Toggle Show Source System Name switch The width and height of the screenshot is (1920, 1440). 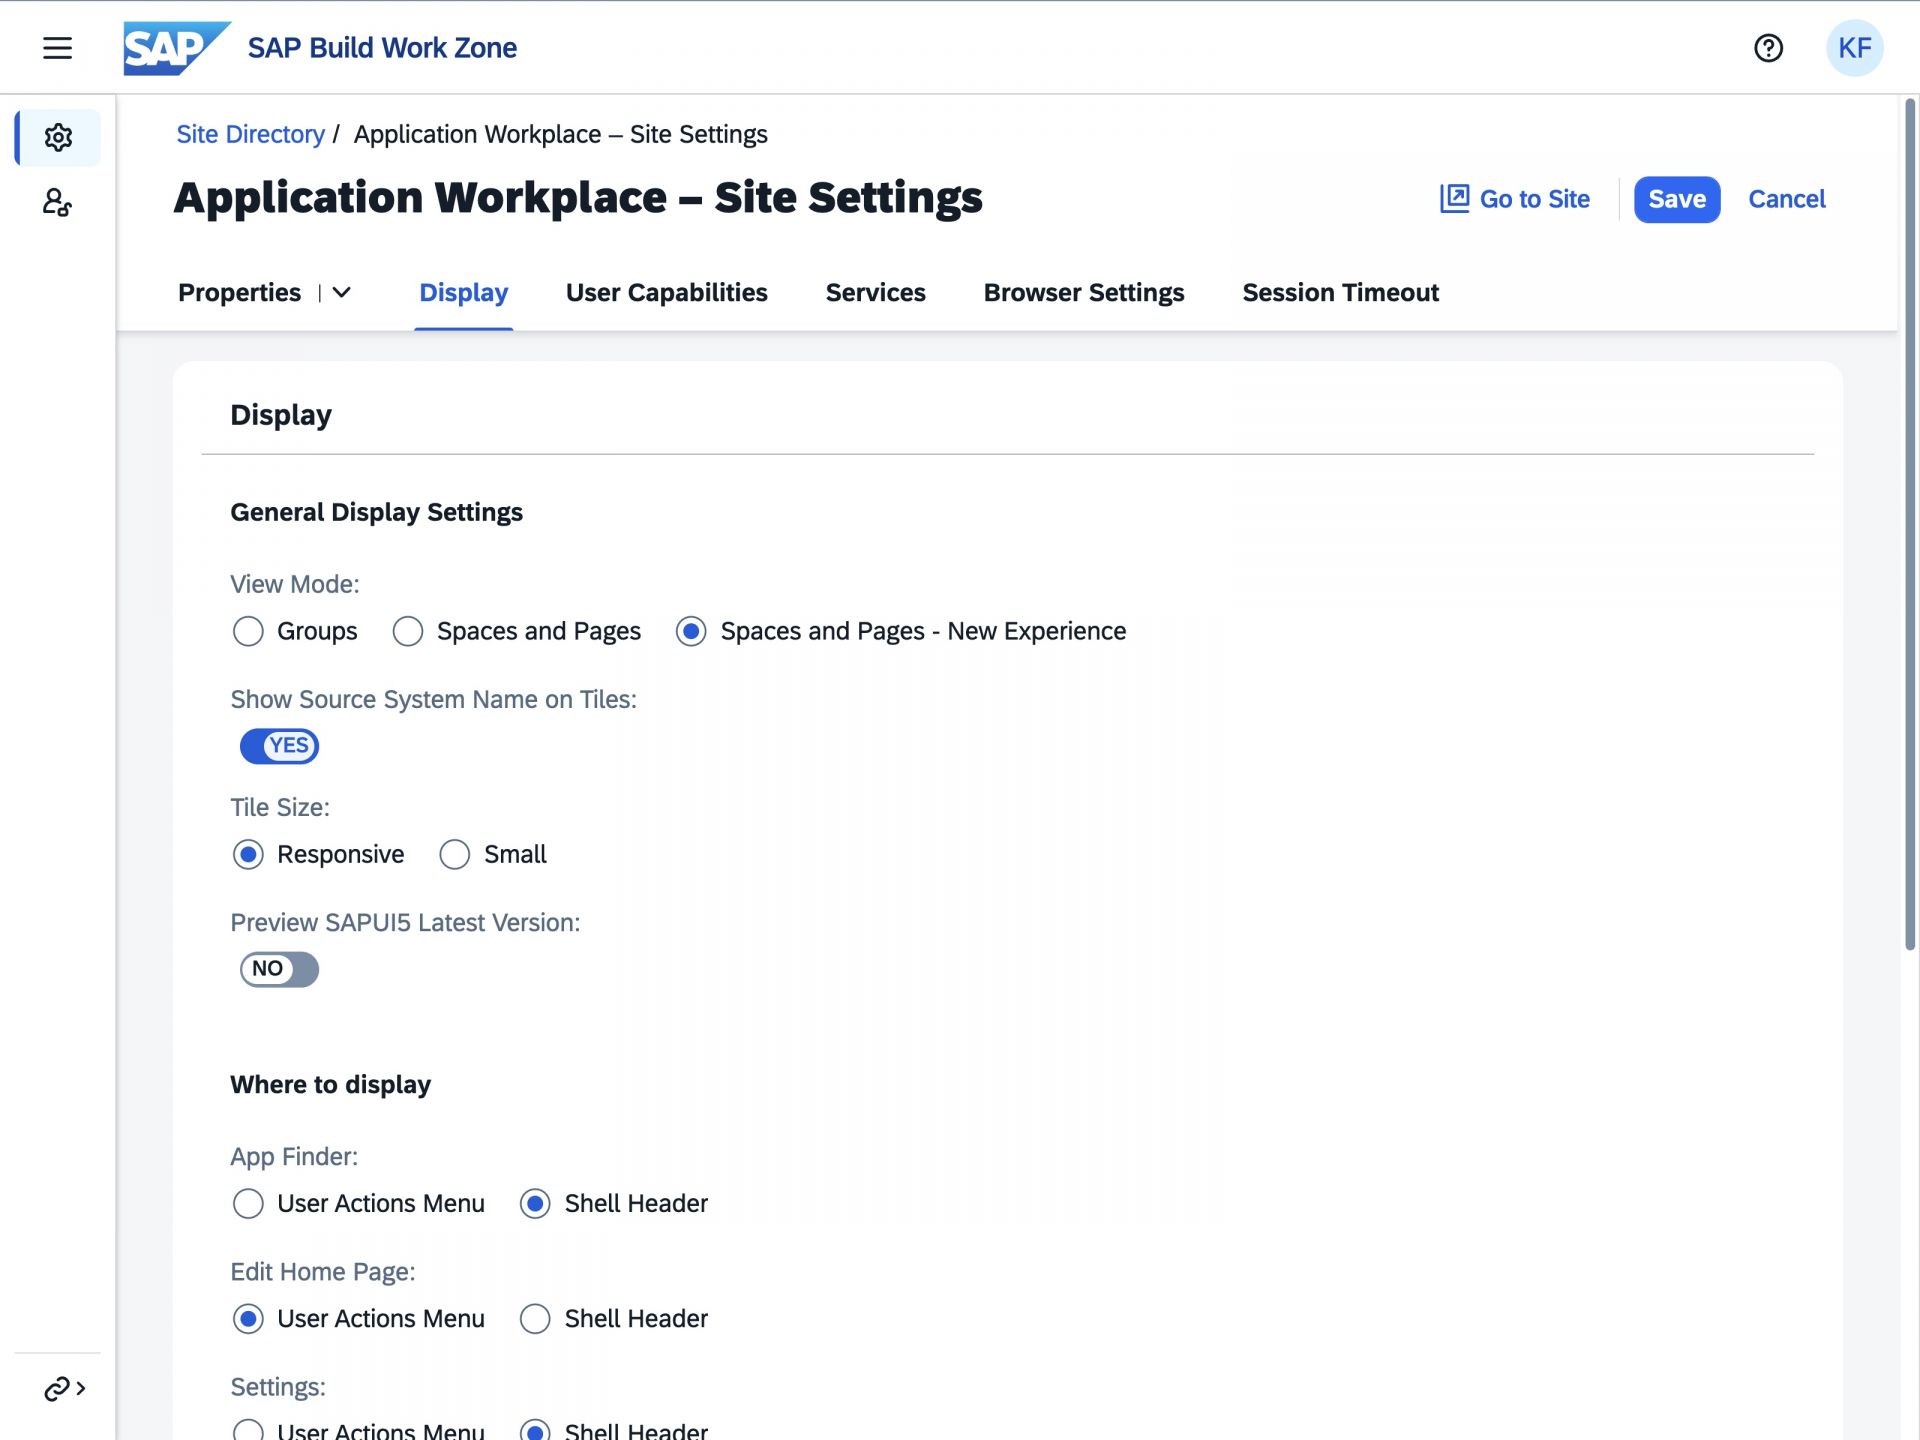click(x=279, y=746)
